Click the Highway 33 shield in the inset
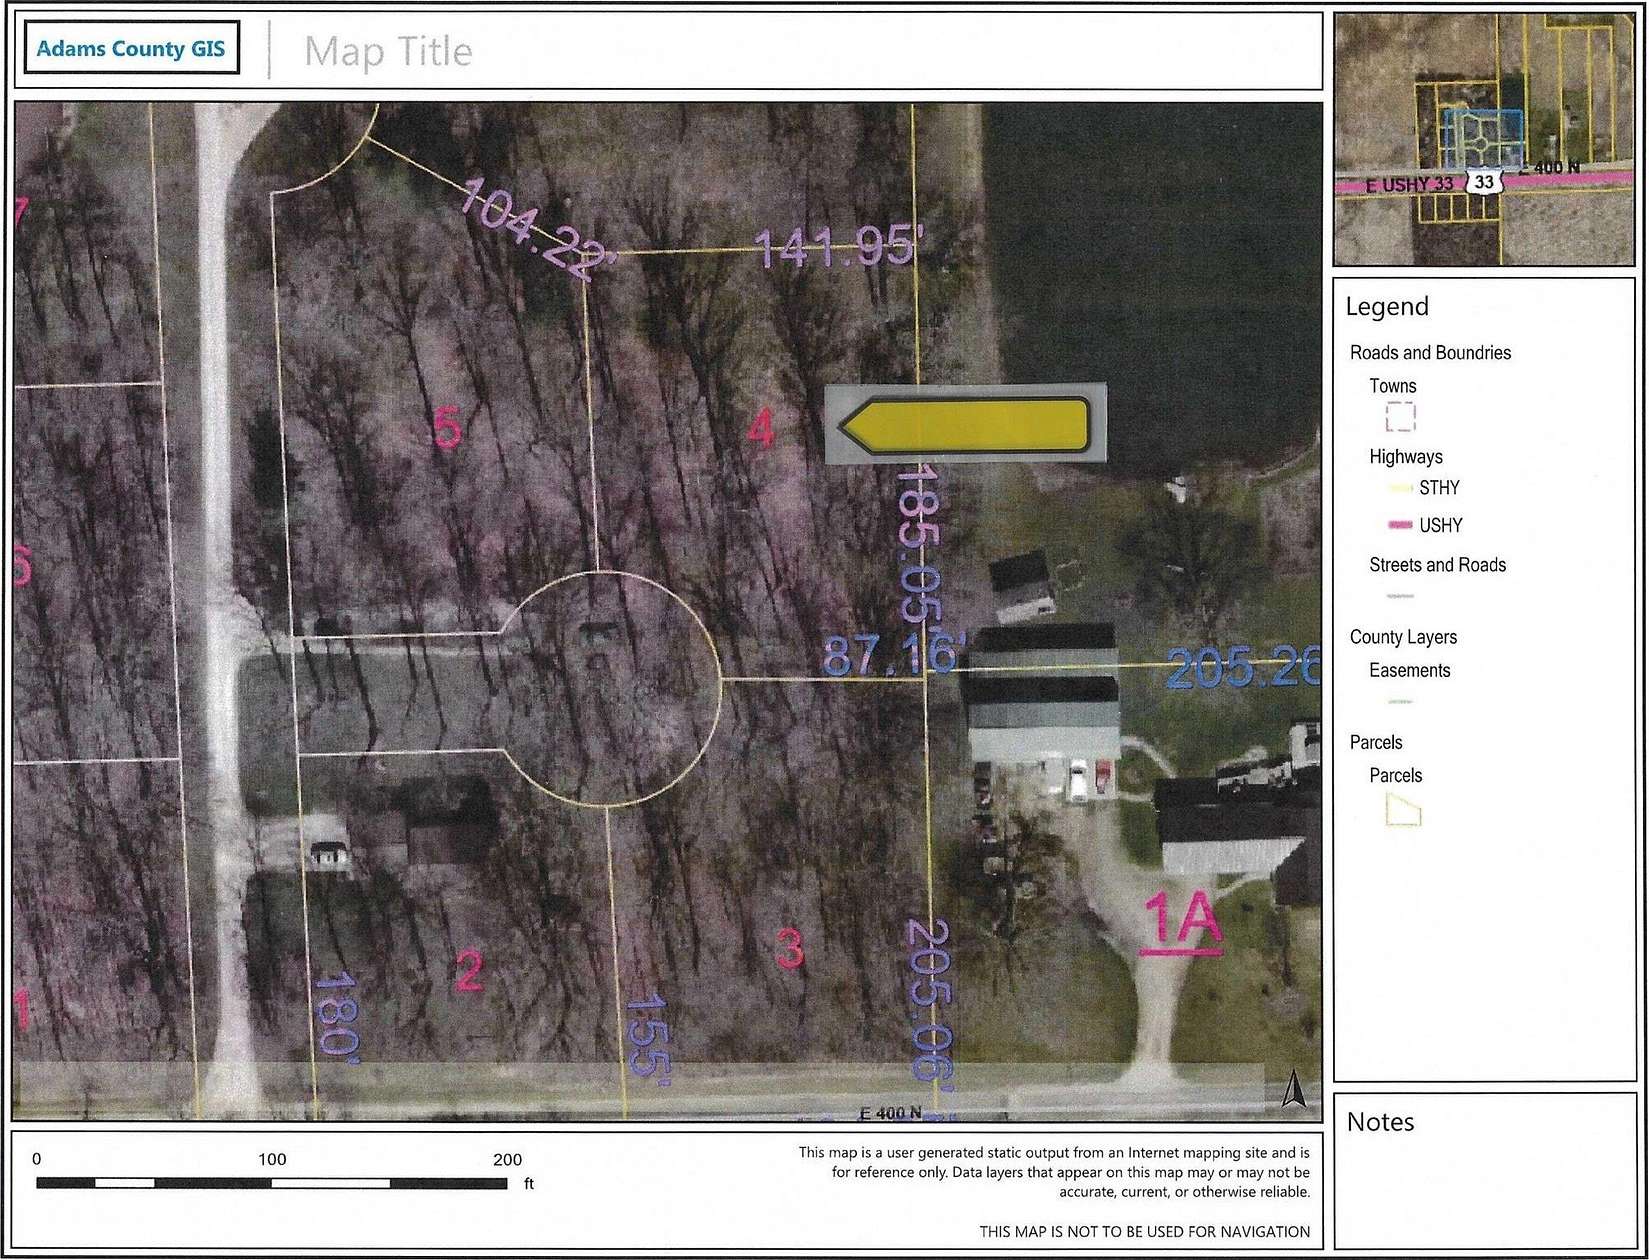The image size is (1649, 1260). click(x=1482, y=184)
